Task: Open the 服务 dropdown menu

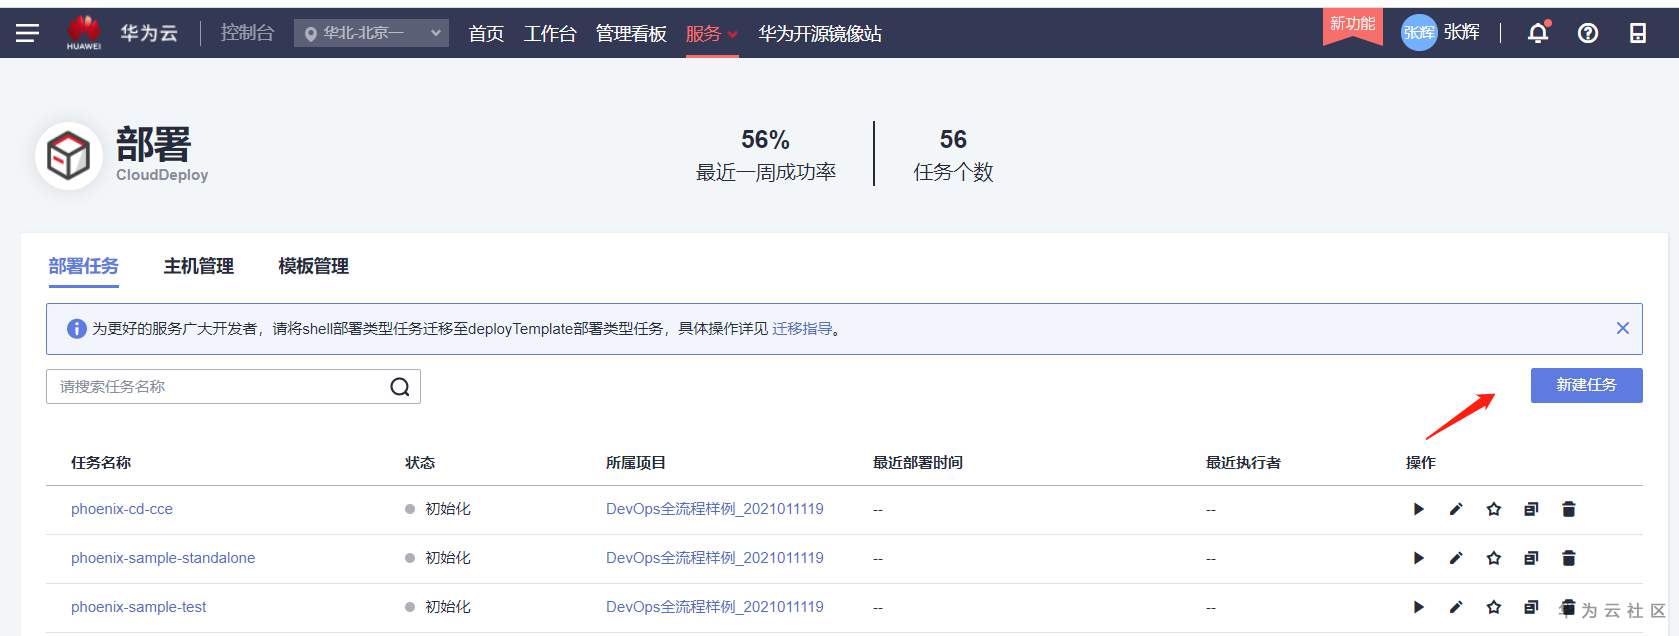Action: click(711, 34)
